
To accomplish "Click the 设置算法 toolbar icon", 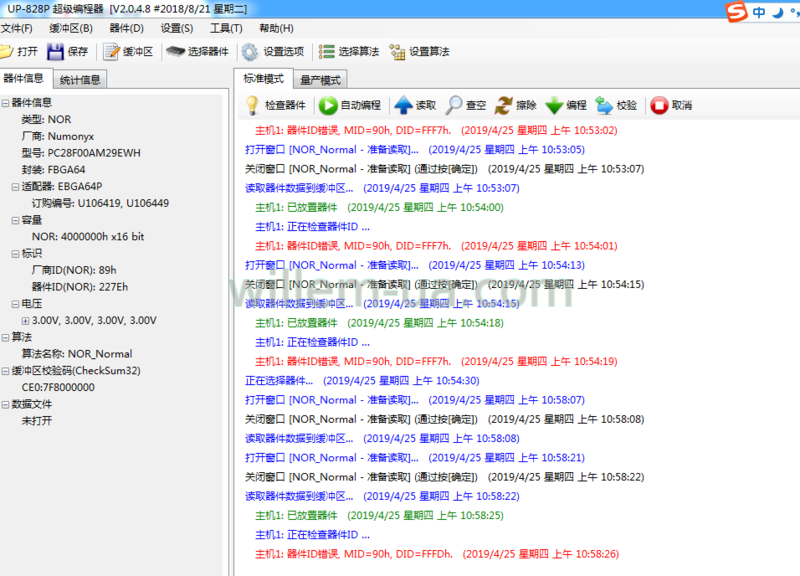I will (x=397, y=52).
